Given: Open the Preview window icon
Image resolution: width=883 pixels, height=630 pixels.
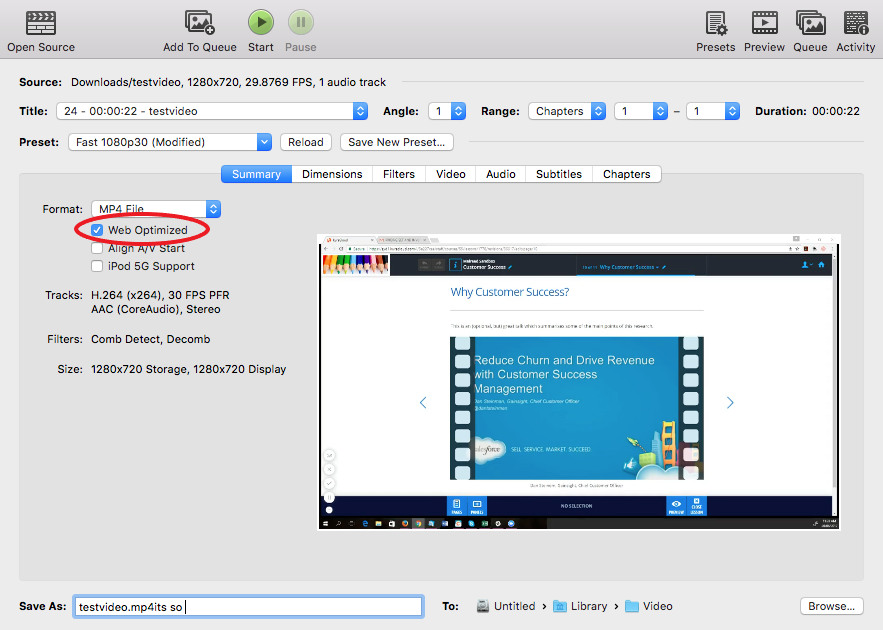Looking at the screenshot, I should (764, 23).
